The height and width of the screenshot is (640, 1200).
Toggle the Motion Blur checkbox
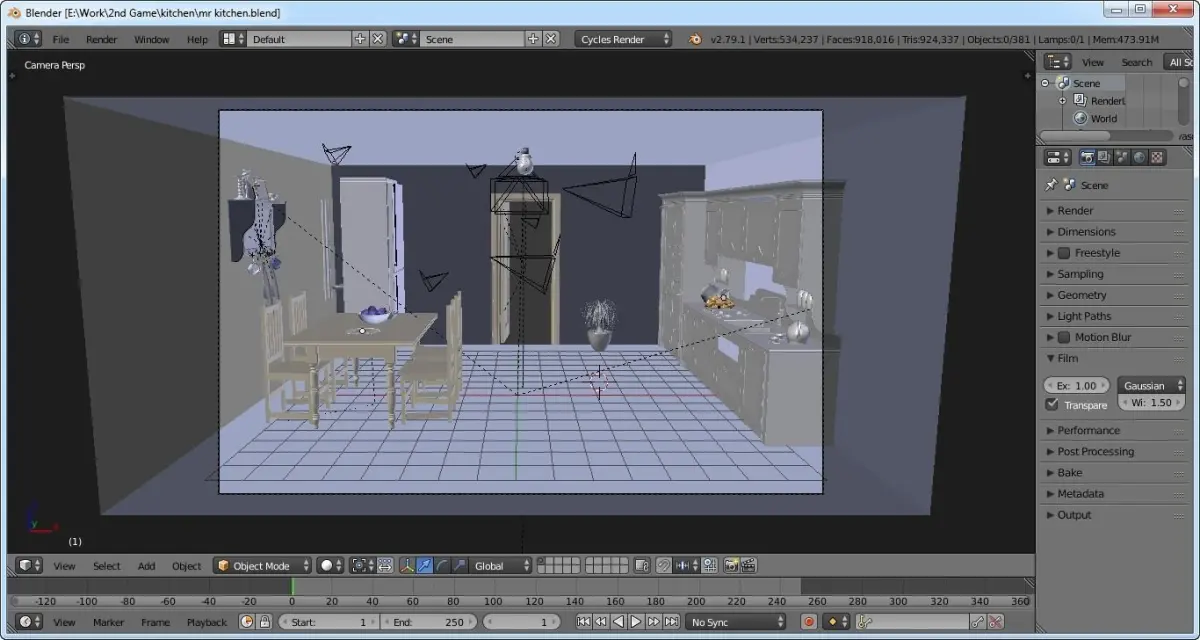pos(1064,337)
